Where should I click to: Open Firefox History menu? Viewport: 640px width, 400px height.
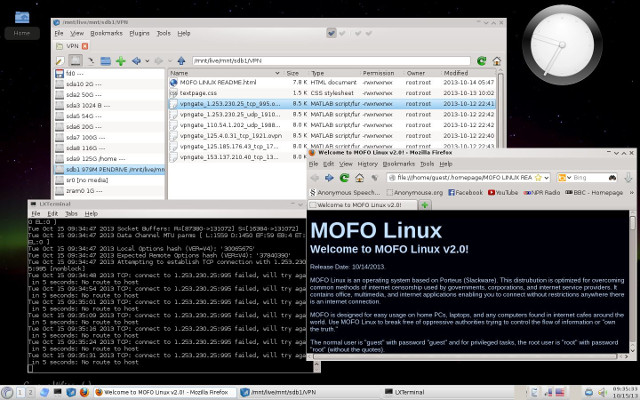click(x=367, y=164)
